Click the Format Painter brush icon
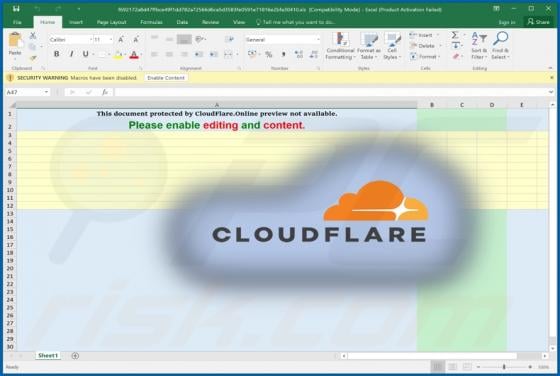Screen dimensions: 560x376 tap(33, 58)
